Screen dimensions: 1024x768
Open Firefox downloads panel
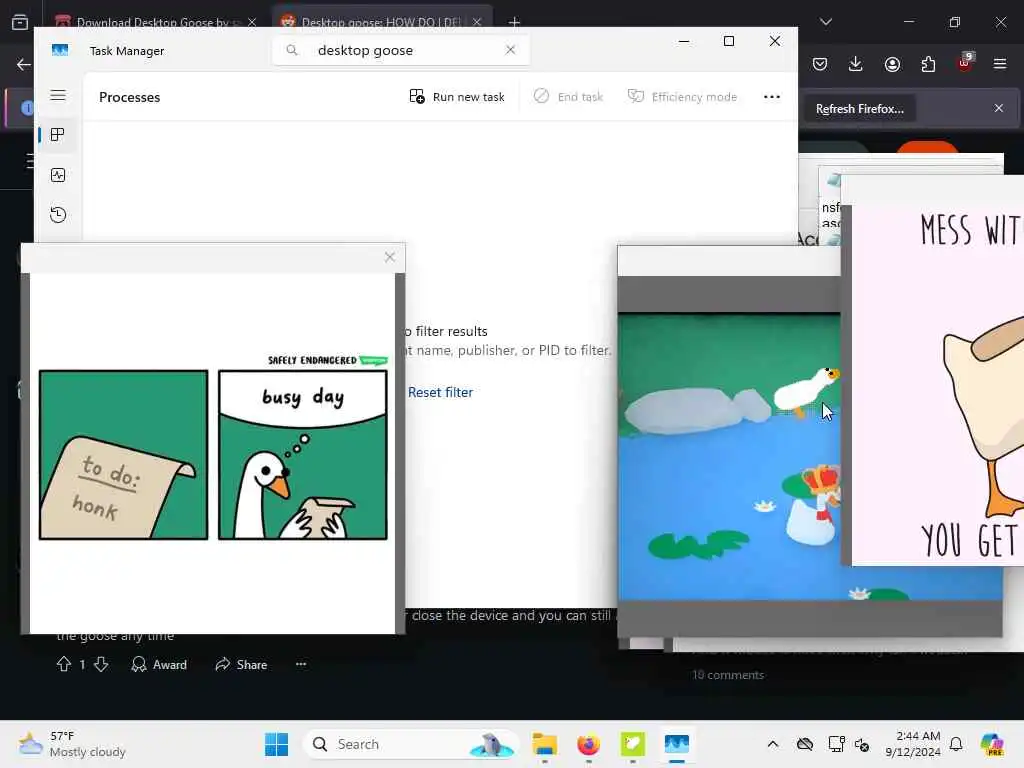click(x=856, y=64)
